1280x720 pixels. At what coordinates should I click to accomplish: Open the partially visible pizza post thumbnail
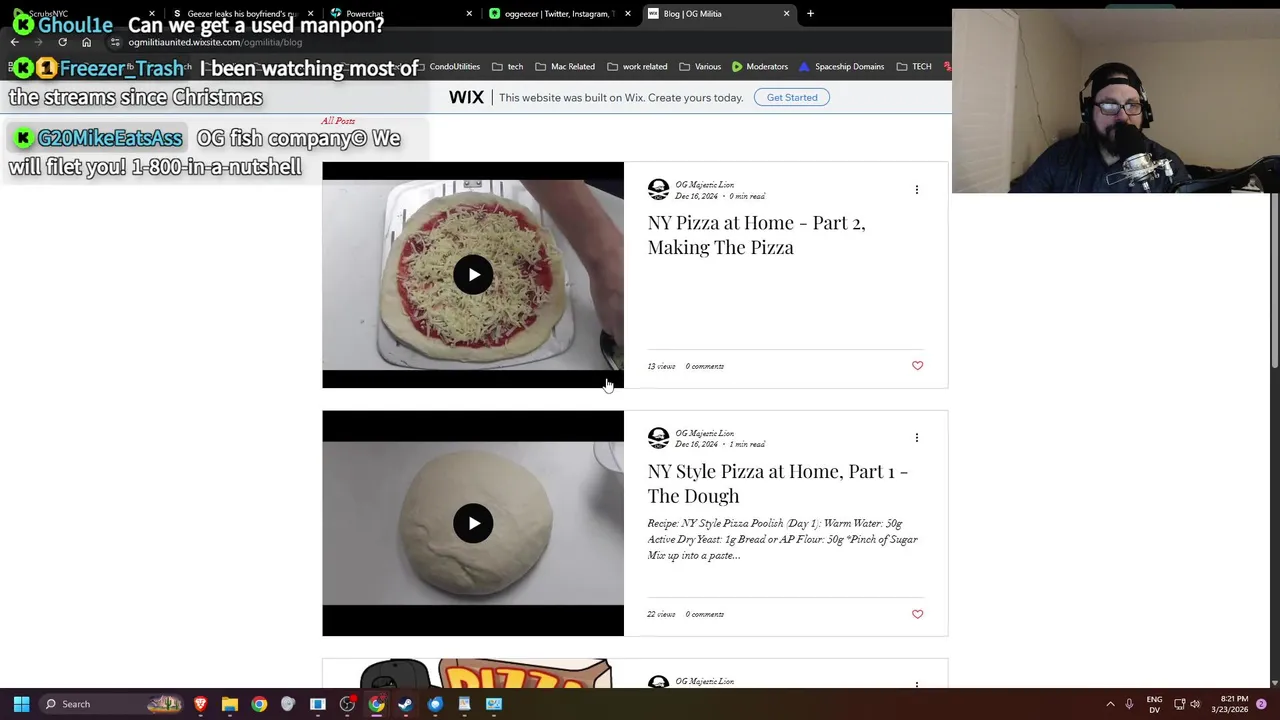473,675
